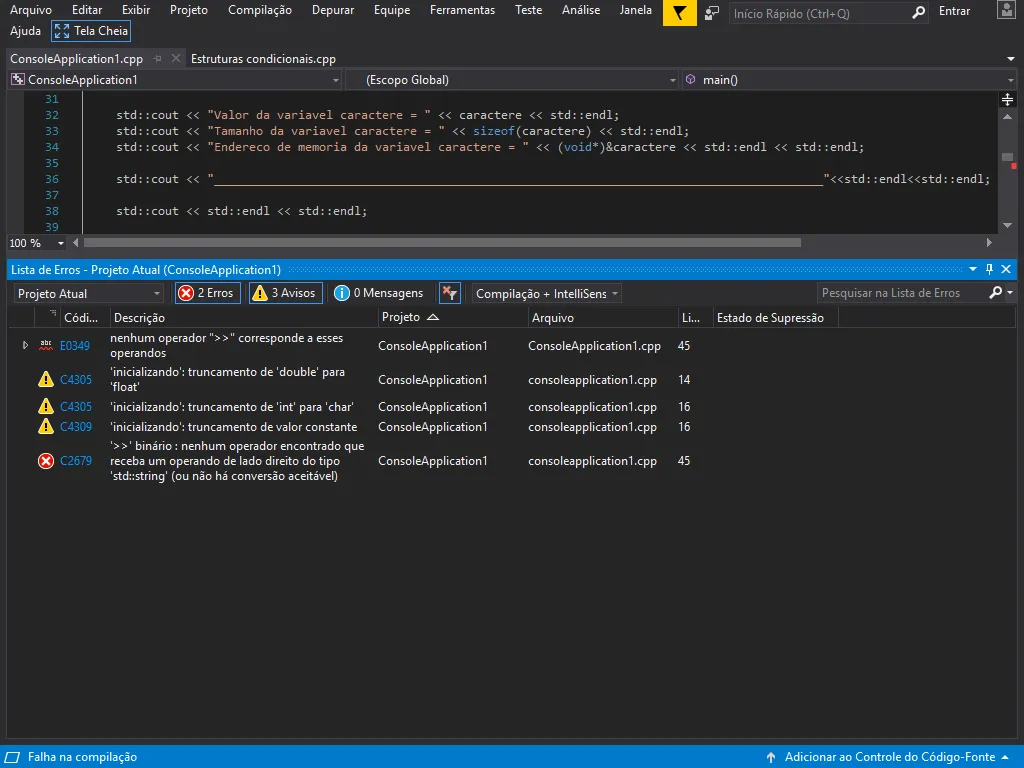Click the Quick Launch search magnifier icon
The height and width of the screenshot is (768, 1024).
[x=919, y=13]
